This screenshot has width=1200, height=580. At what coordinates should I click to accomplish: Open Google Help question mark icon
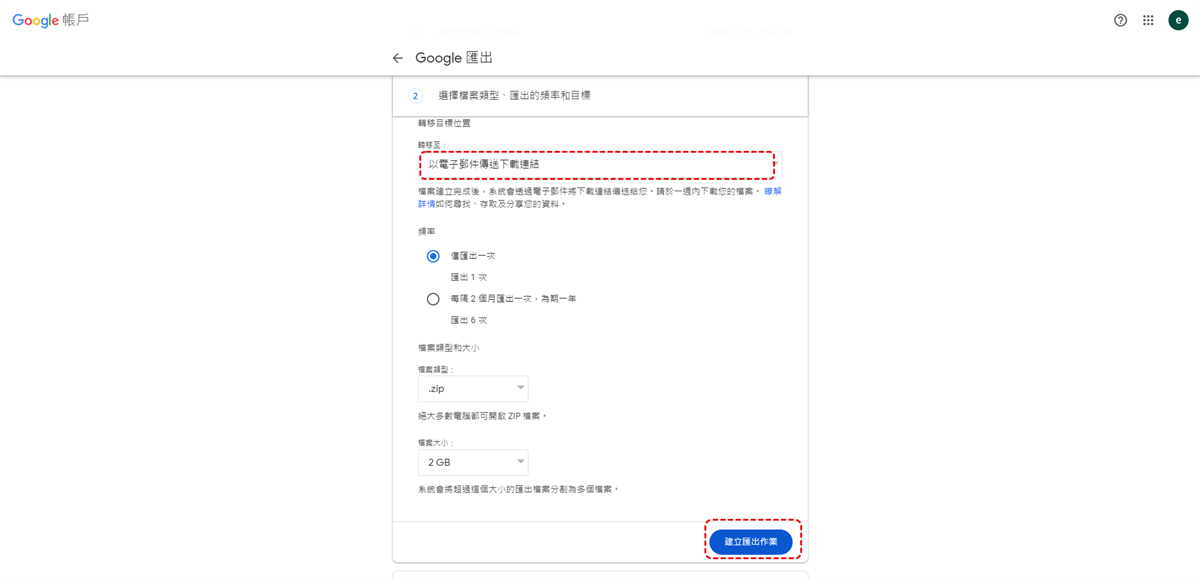click(x=1120, y=20)
